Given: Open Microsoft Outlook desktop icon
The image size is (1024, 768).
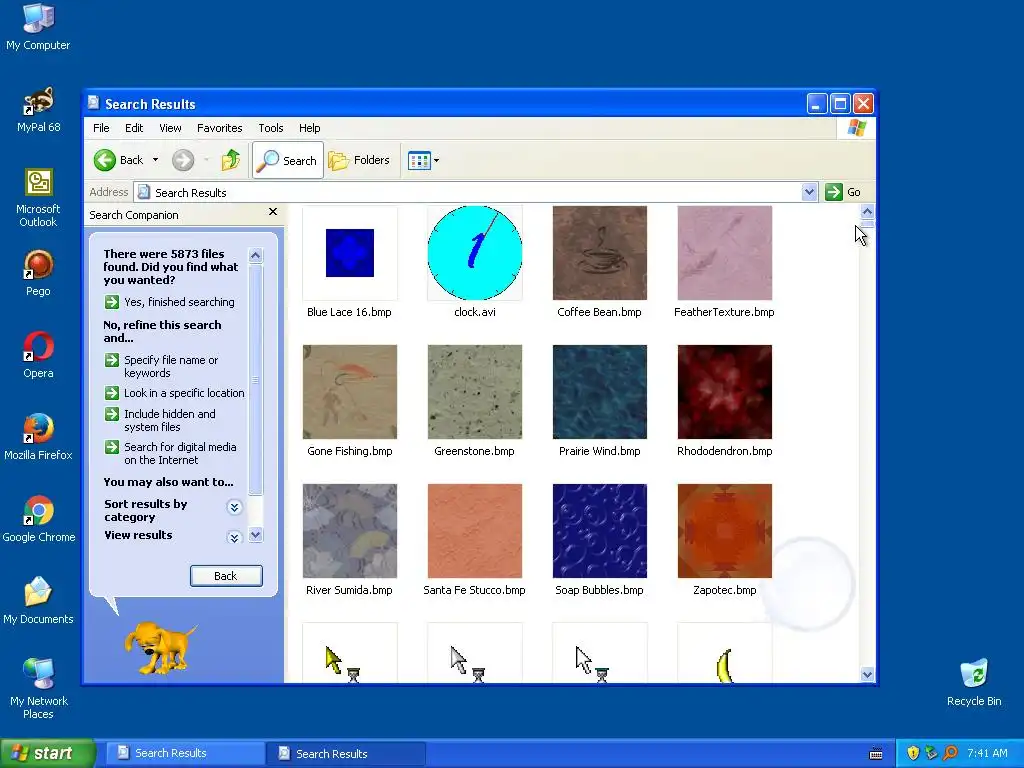Looking at the screenshot, I should click(x=38, y=197).
